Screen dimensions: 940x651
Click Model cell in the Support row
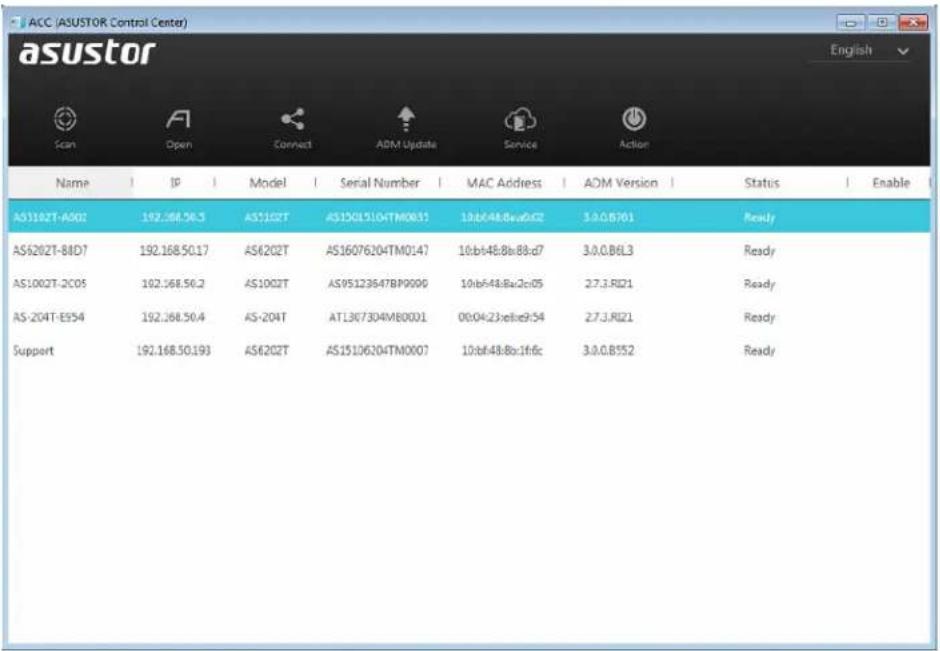tap(266, 350)
